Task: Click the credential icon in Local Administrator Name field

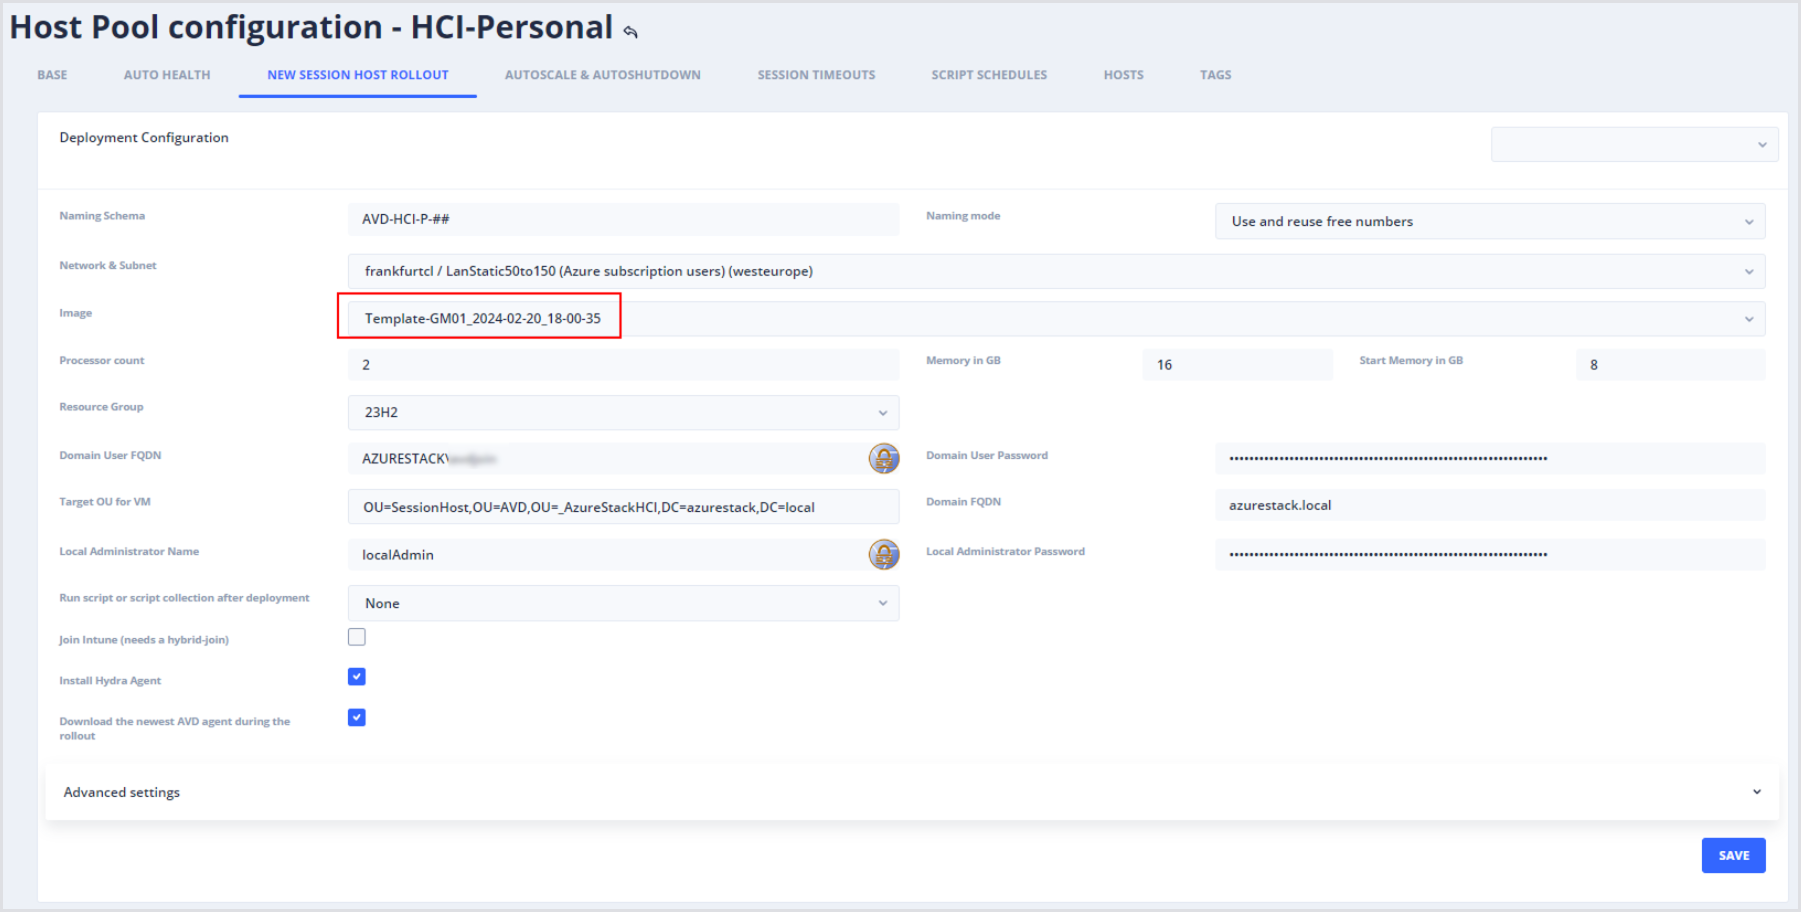Action: pos(883,554)
